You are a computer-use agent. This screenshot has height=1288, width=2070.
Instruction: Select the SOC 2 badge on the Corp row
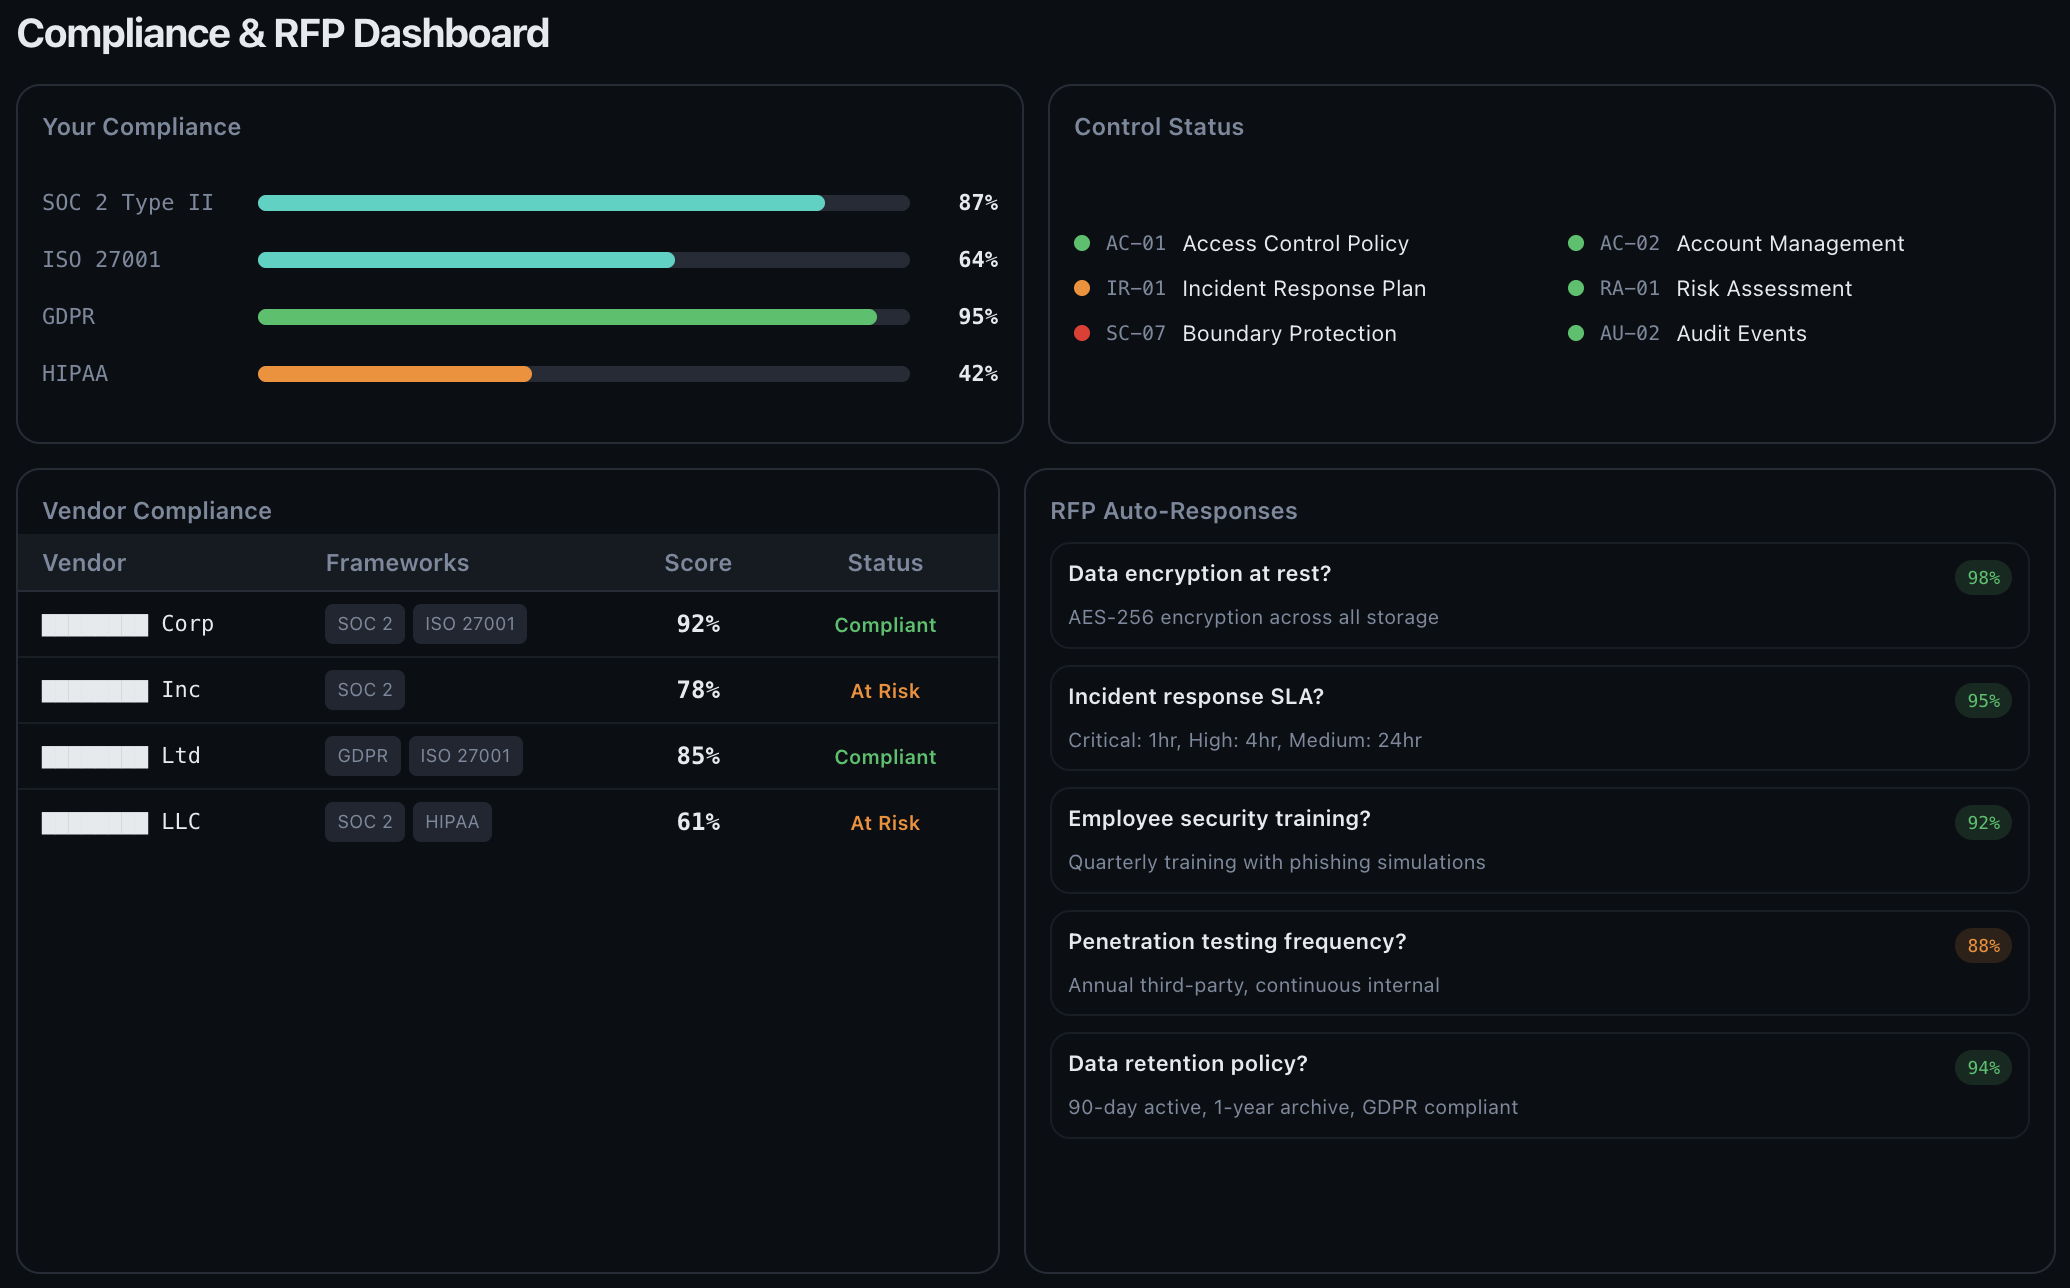[364, 623]
